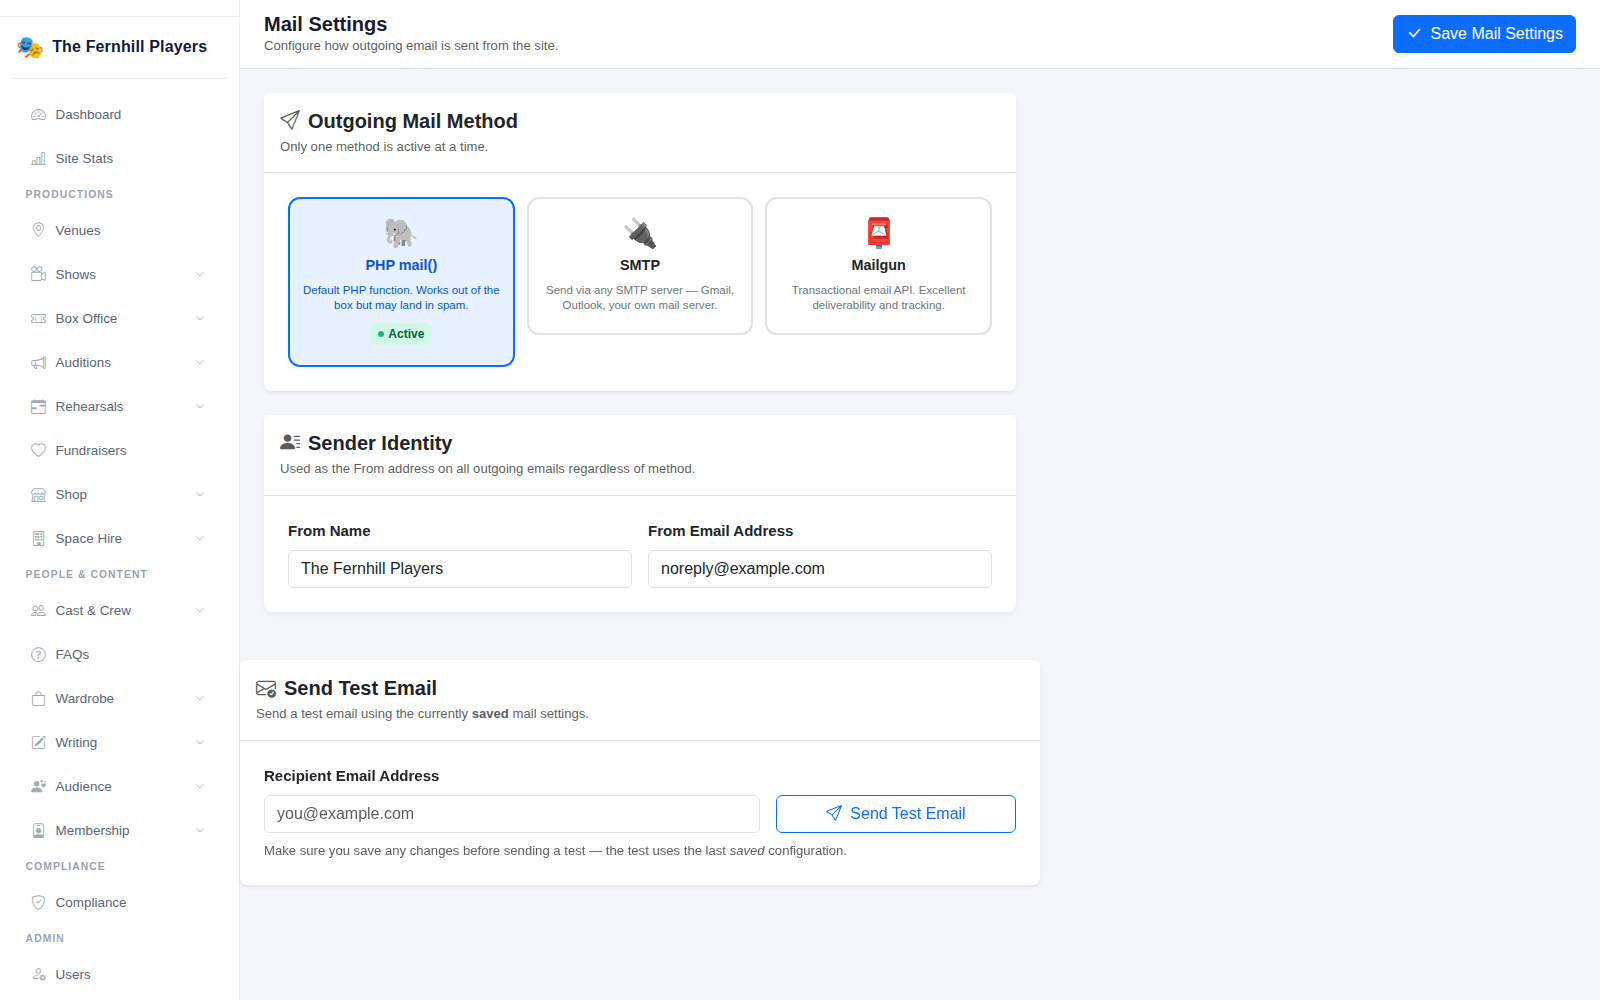Click the Wardrobe bag icon
Screen dimensions: 1600x1000
[x=38, y=699]
